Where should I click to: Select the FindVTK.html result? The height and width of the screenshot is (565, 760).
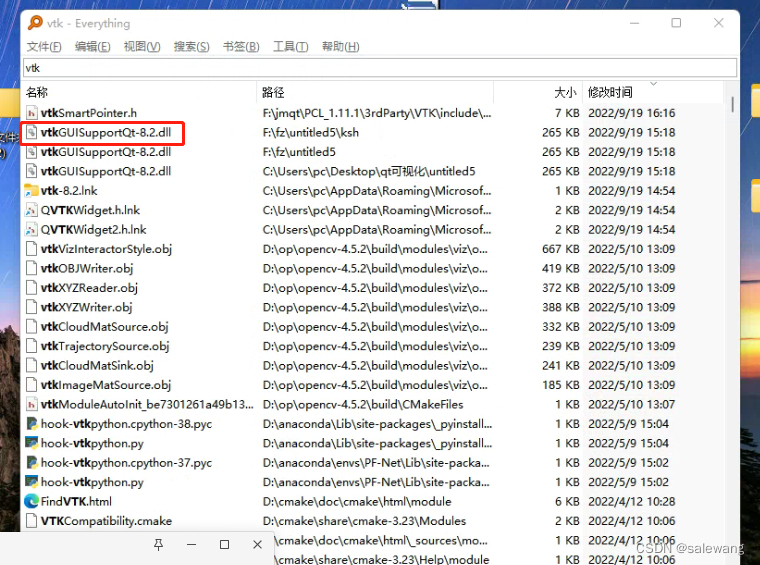76,501
